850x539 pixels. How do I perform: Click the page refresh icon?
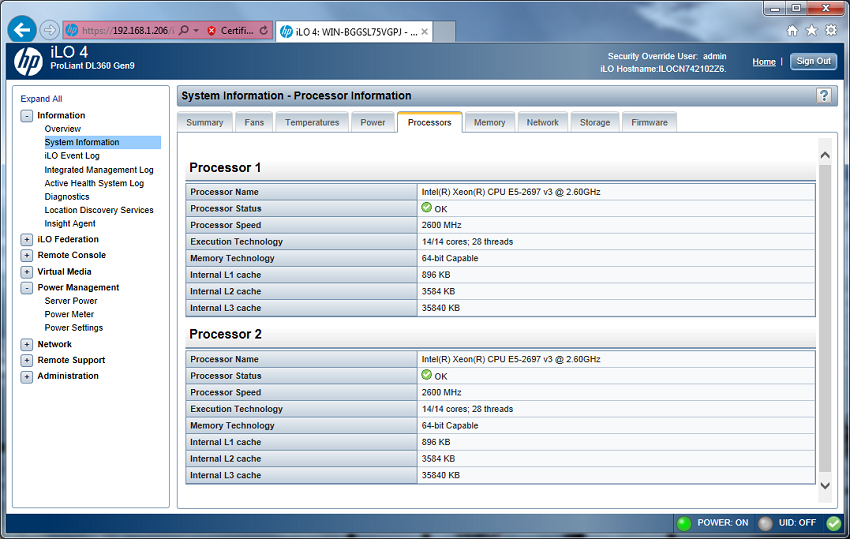[263, 31]
